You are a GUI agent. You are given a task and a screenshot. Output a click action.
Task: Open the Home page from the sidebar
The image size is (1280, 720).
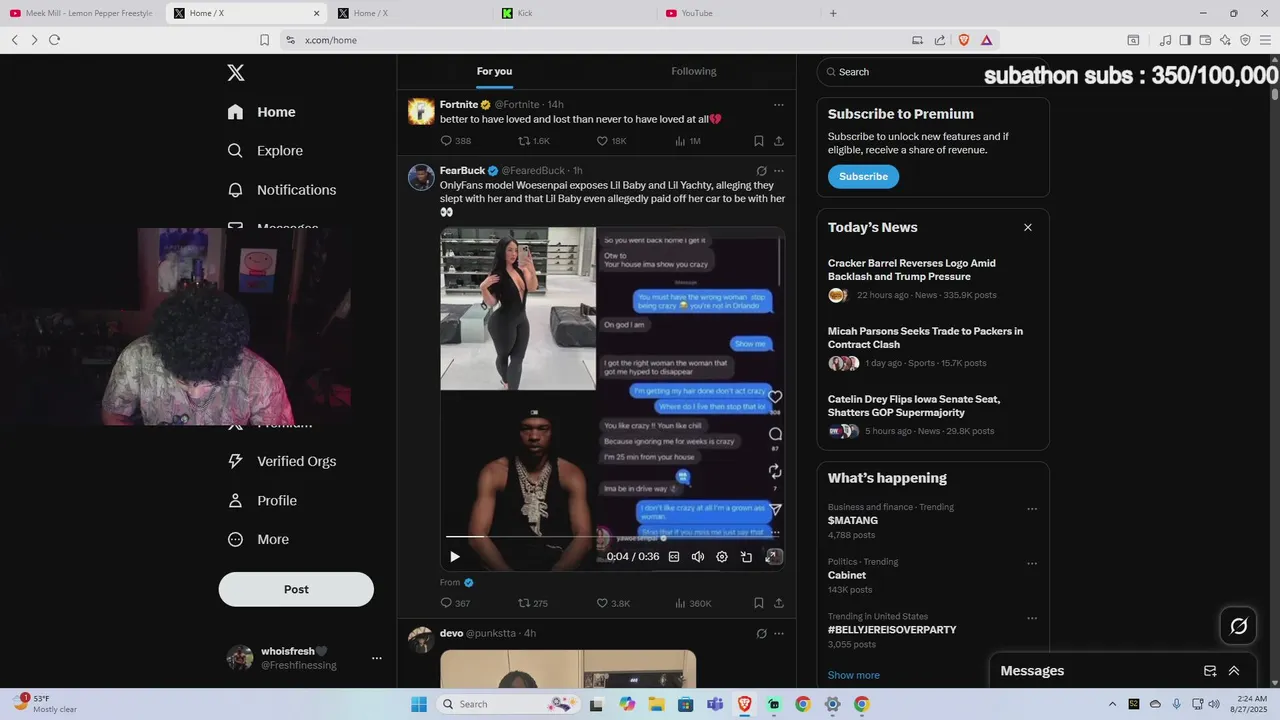pos(261,112)
